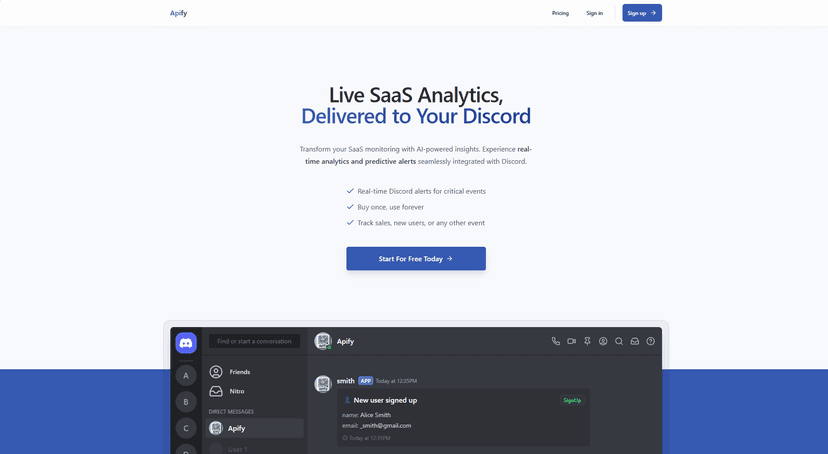Click smith's bot avatar beside the message
This screenshot has width=828, height=454.
pyautogui.click(x=323, y=384)
